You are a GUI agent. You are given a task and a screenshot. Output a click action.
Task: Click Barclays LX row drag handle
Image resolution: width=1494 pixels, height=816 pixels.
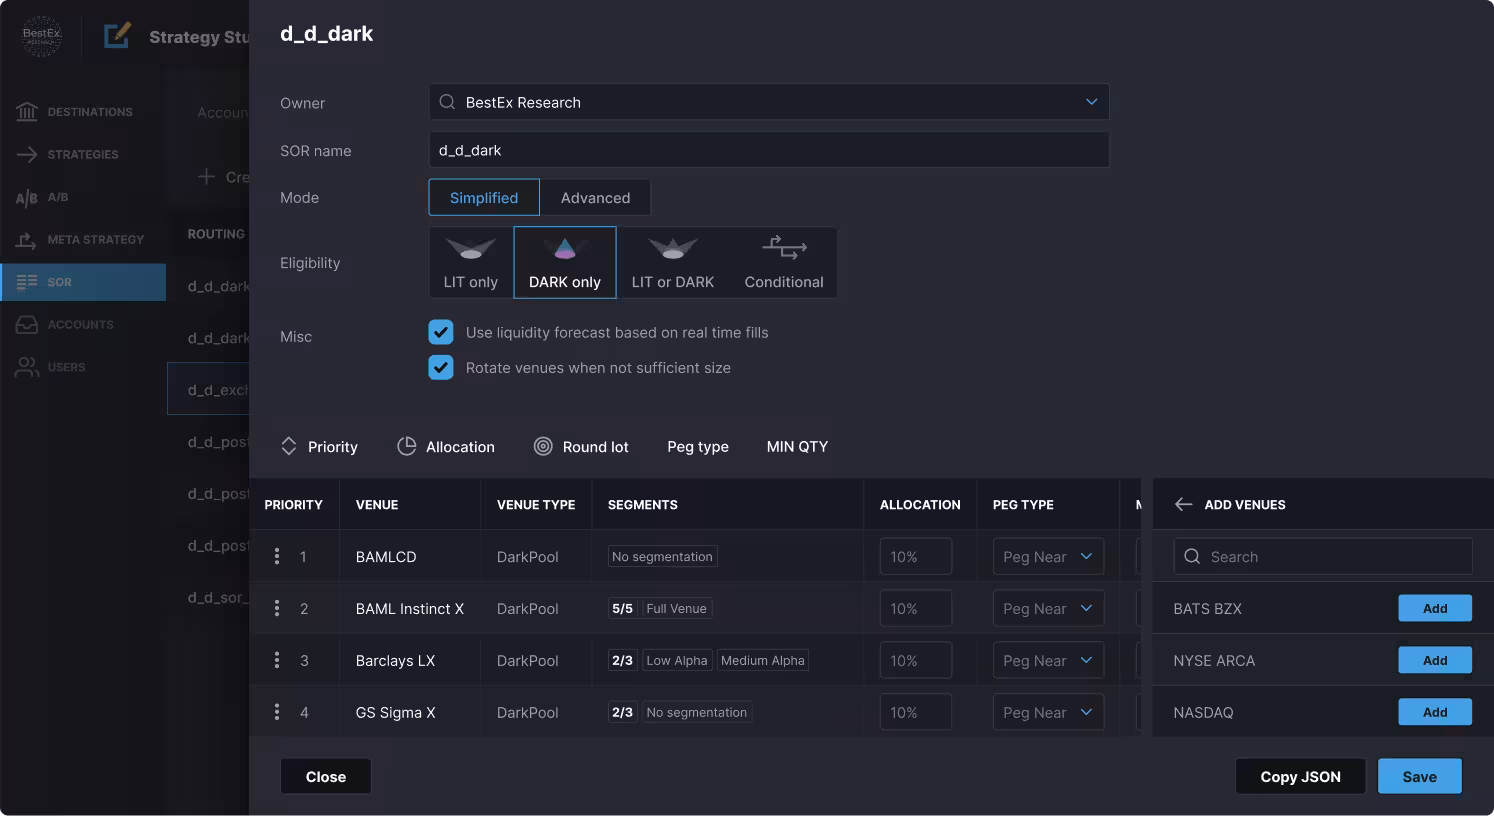[277, 660]
